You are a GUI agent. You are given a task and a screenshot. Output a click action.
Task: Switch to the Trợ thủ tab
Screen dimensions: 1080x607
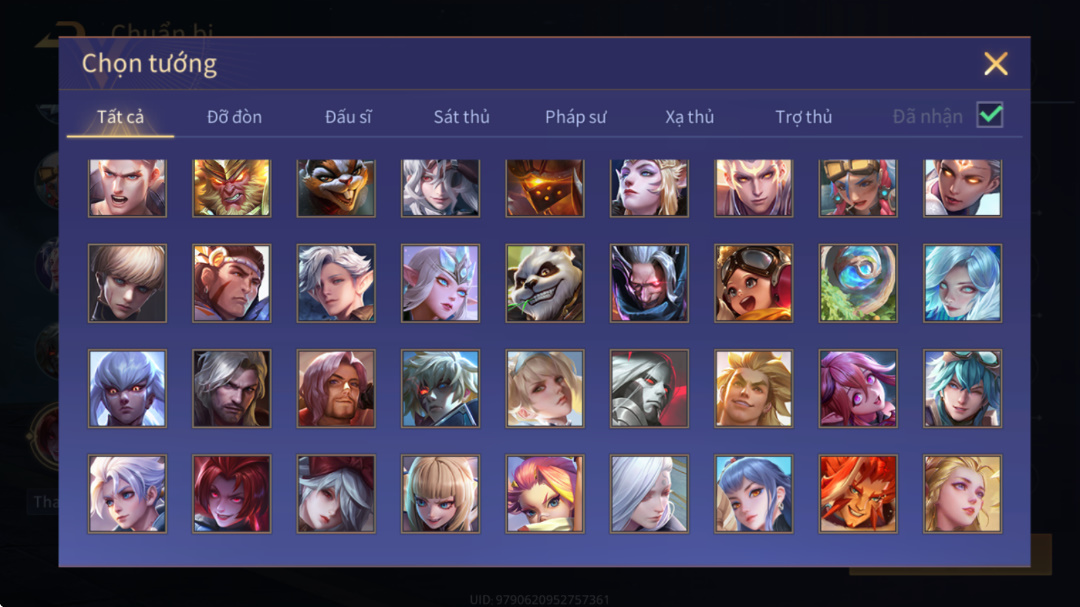pos(804,117)
